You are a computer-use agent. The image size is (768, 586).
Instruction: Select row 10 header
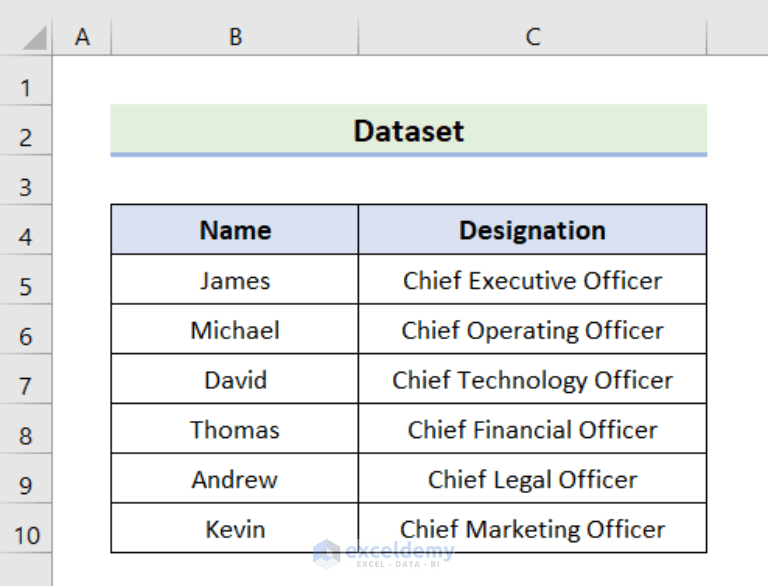25,528
